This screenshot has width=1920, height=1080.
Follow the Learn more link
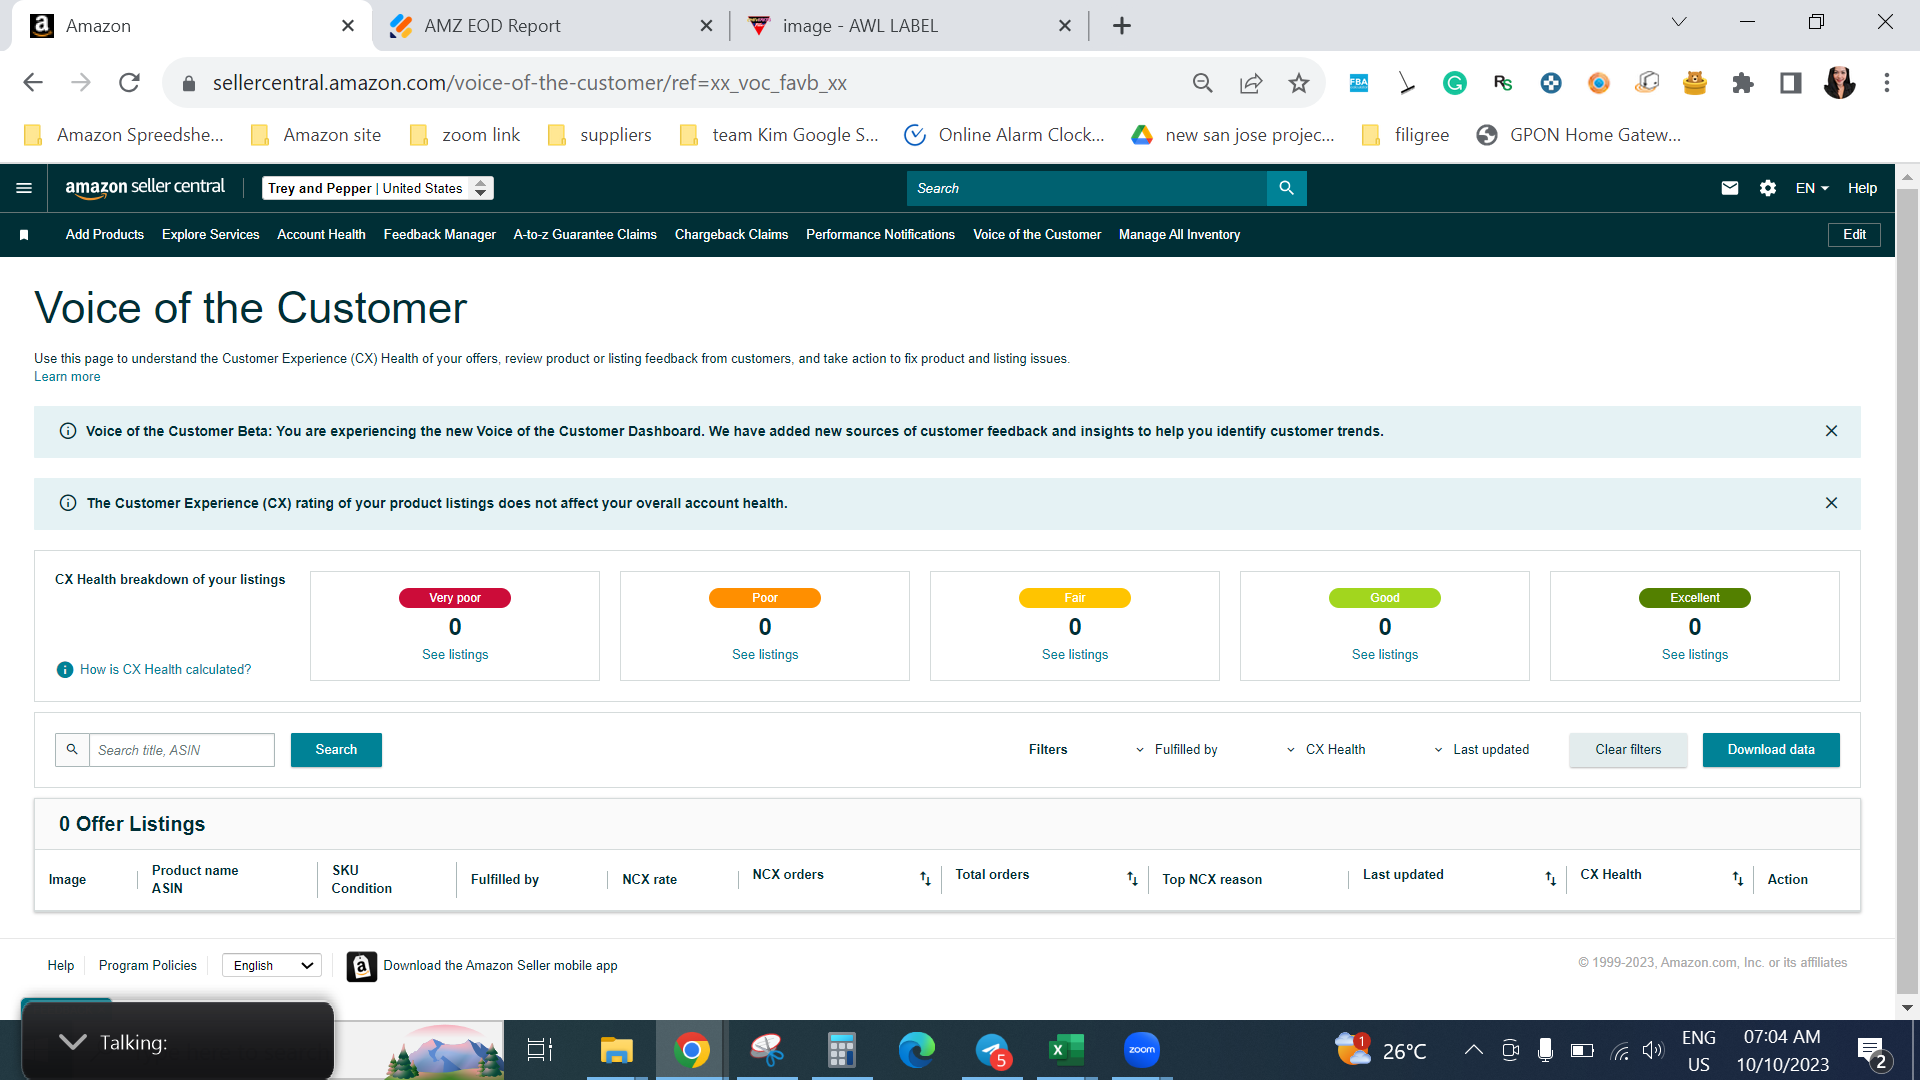click(x=67, y=377)
